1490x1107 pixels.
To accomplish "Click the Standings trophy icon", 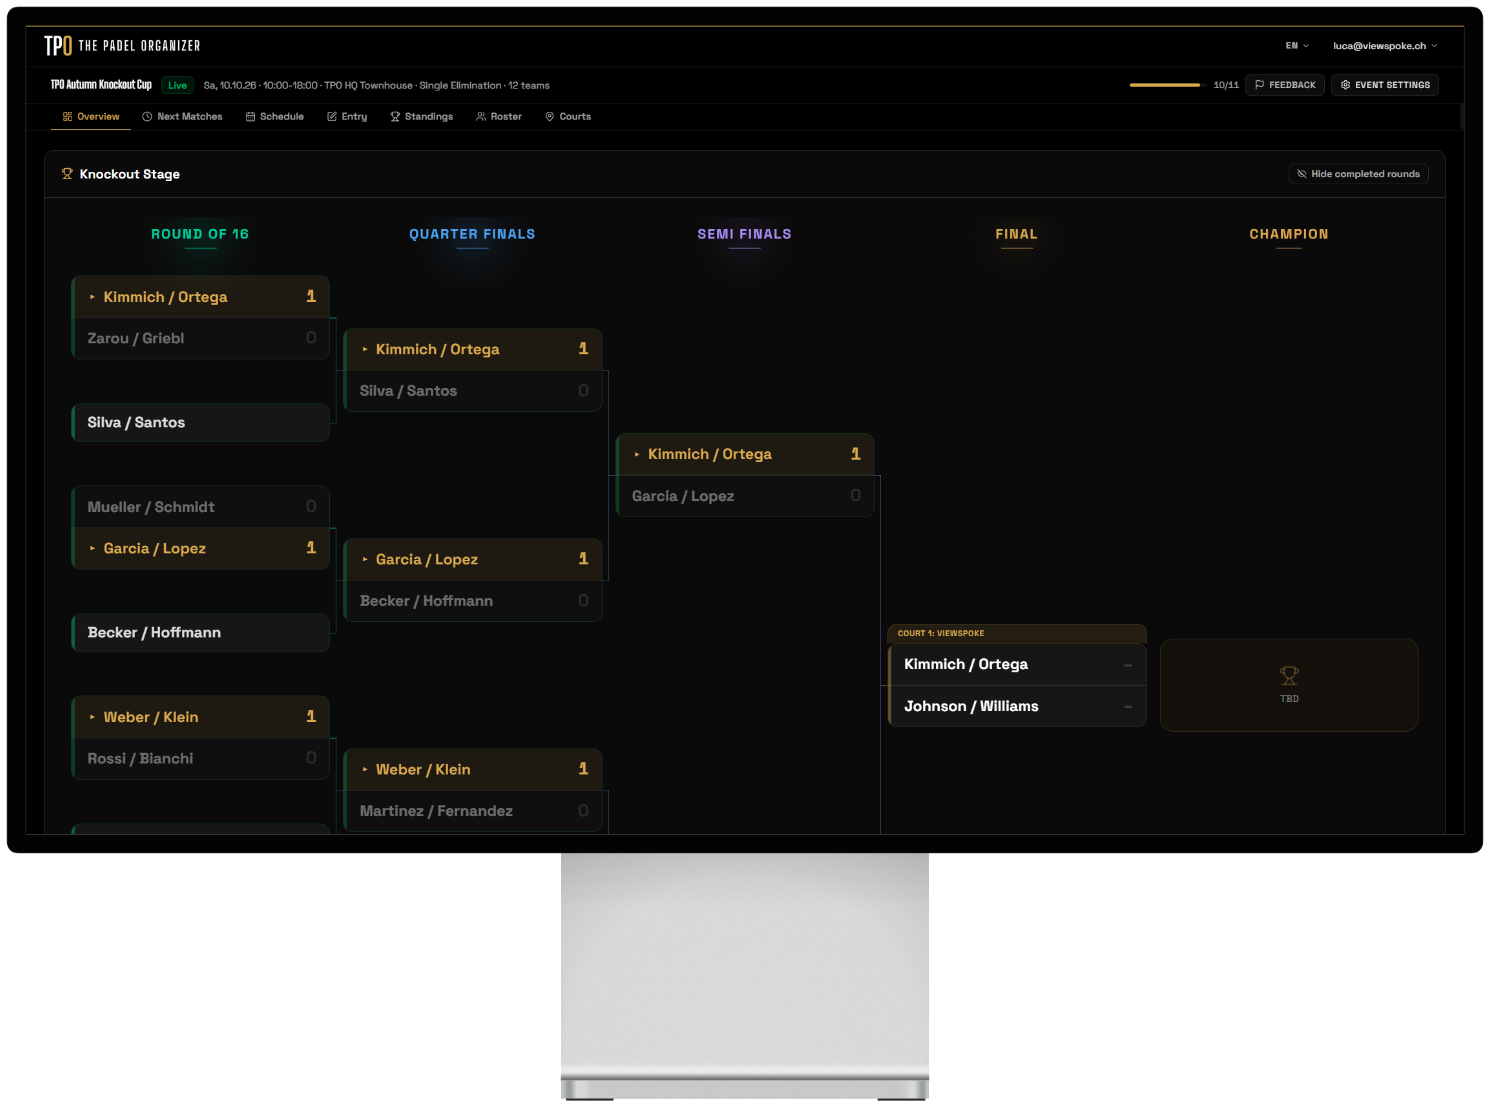I will click(x=395, y=117).
